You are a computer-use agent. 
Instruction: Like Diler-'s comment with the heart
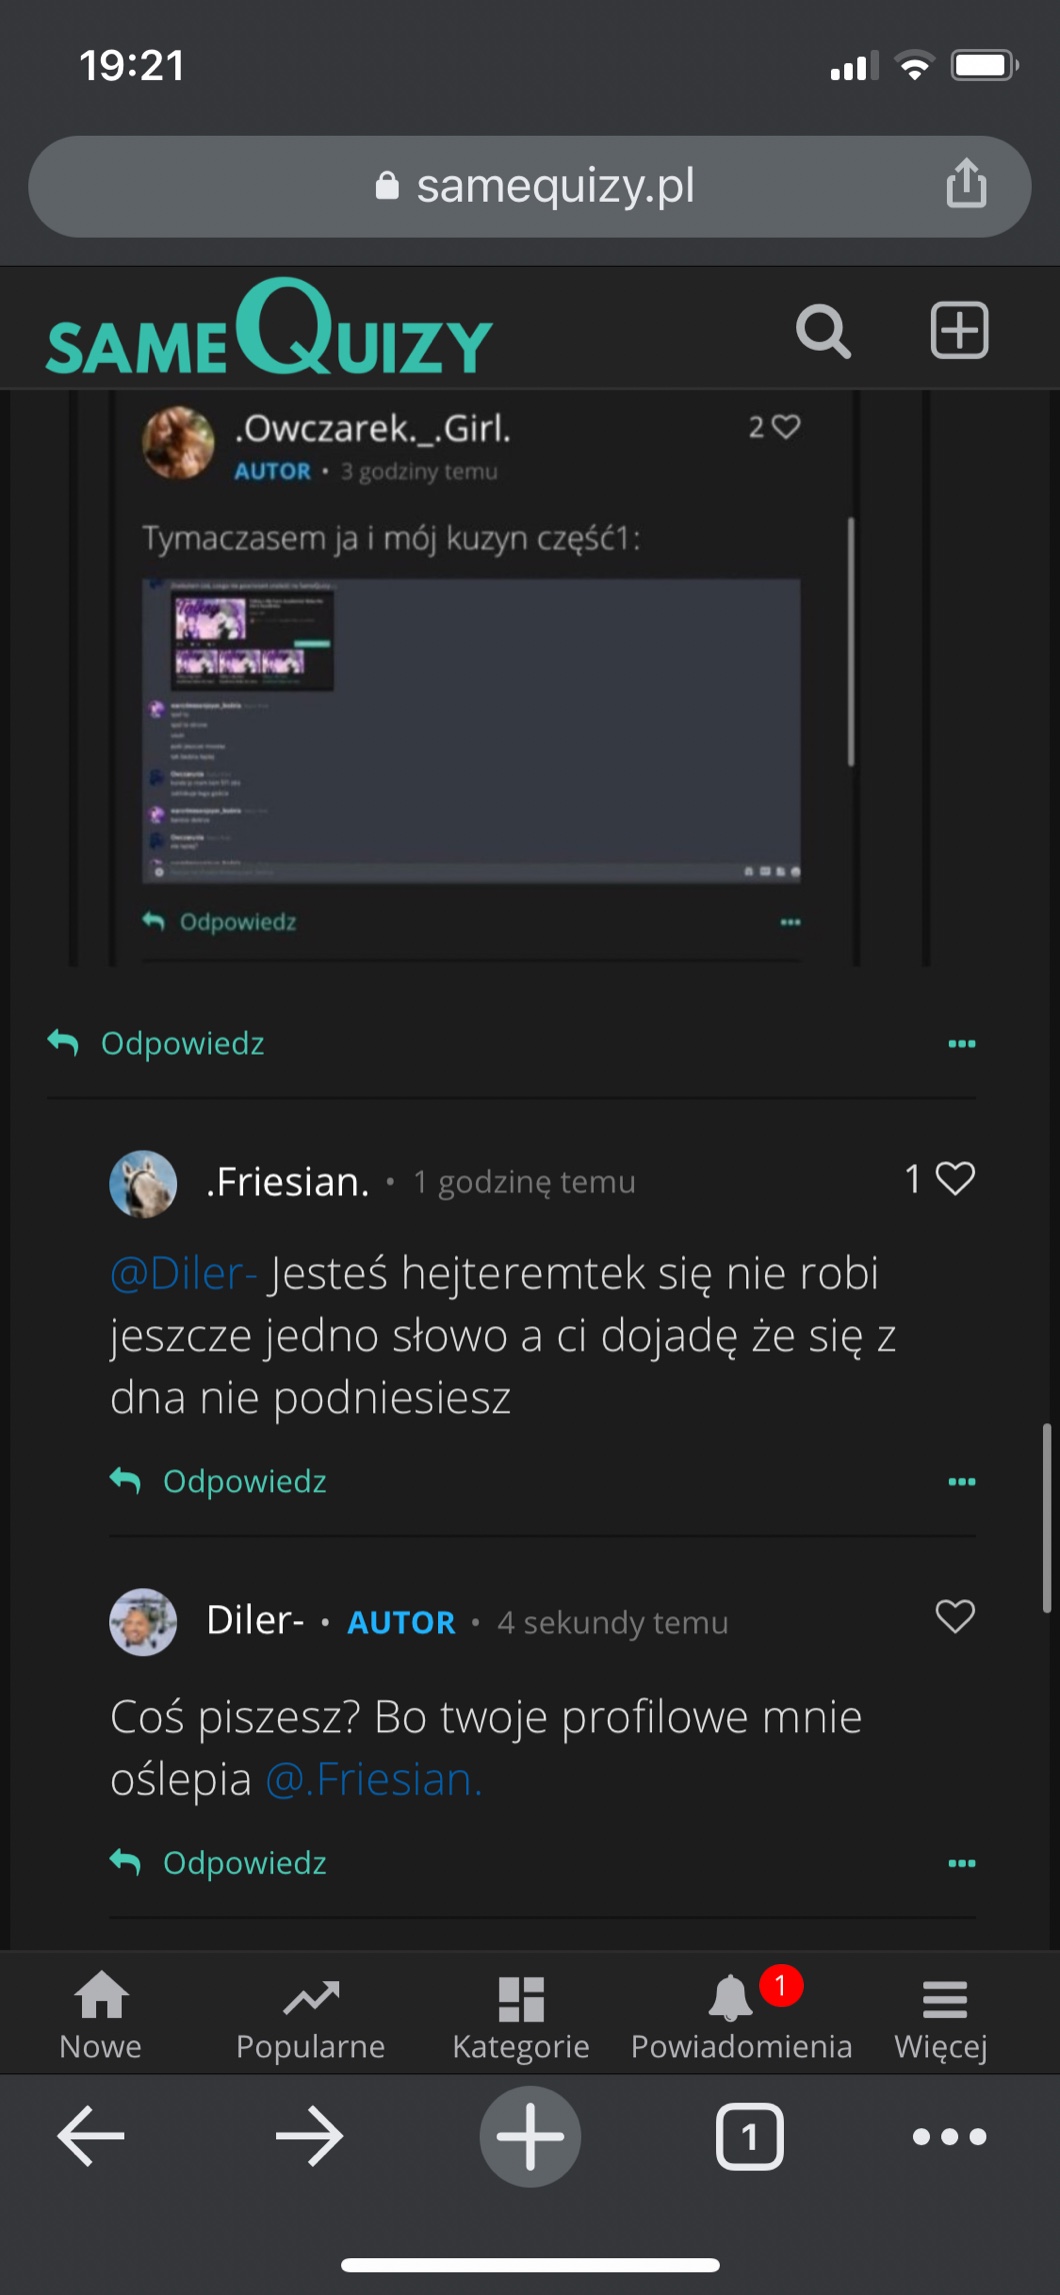[x=955, y=1616]
